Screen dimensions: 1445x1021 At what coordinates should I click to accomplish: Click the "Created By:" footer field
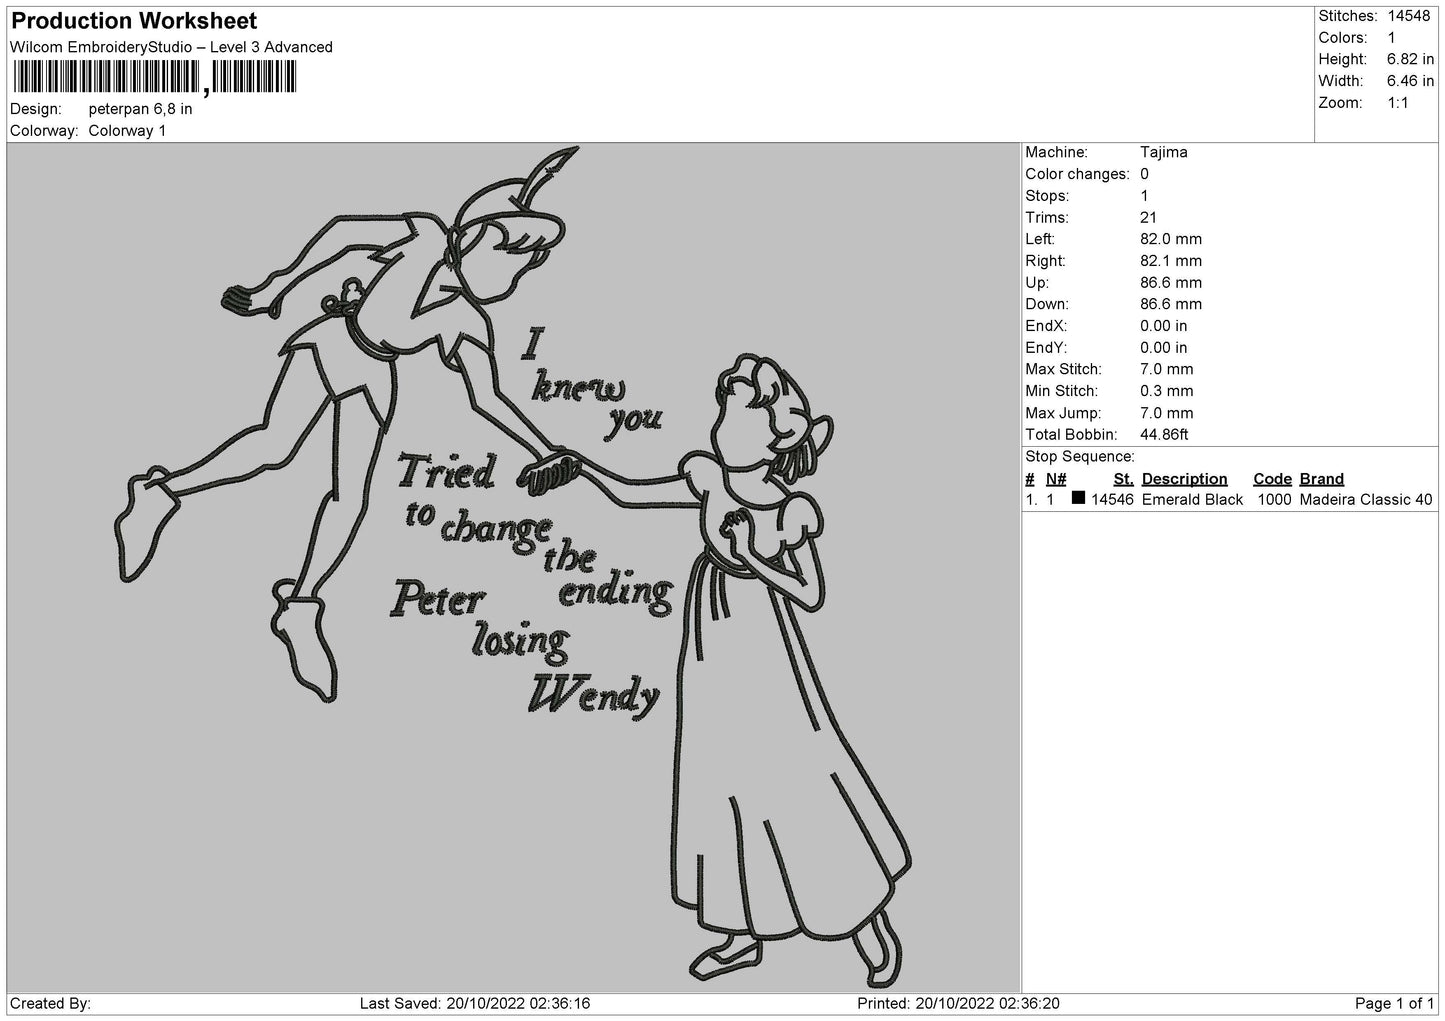(x=50, y=1004)
